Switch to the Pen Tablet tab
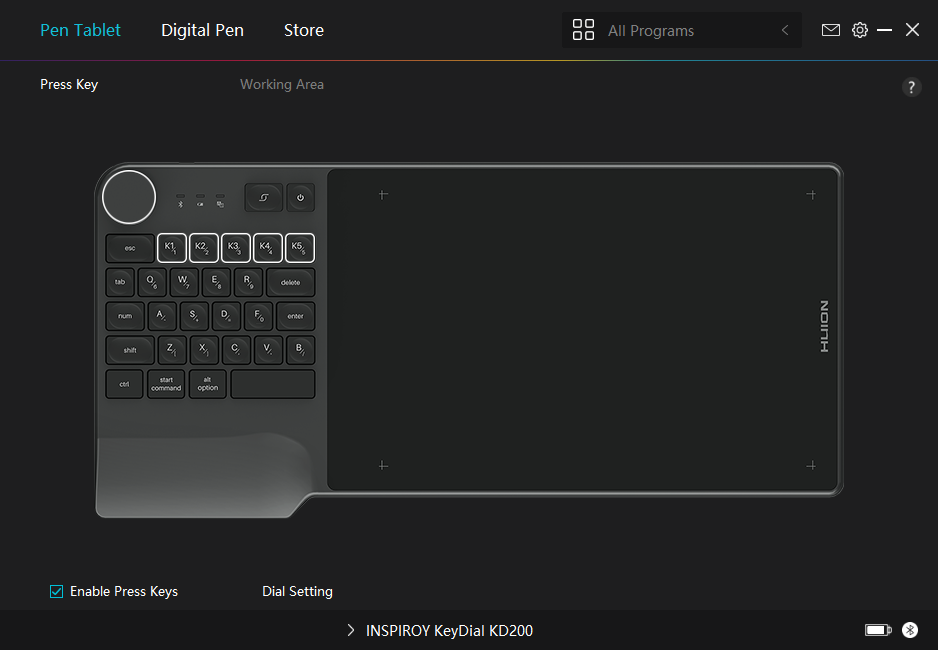938x650 pixels. pos(80,30)
